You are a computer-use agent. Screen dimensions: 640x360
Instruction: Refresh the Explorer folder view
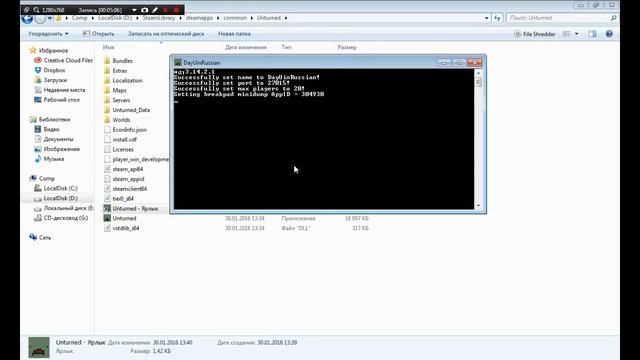(x=497, y=18)
